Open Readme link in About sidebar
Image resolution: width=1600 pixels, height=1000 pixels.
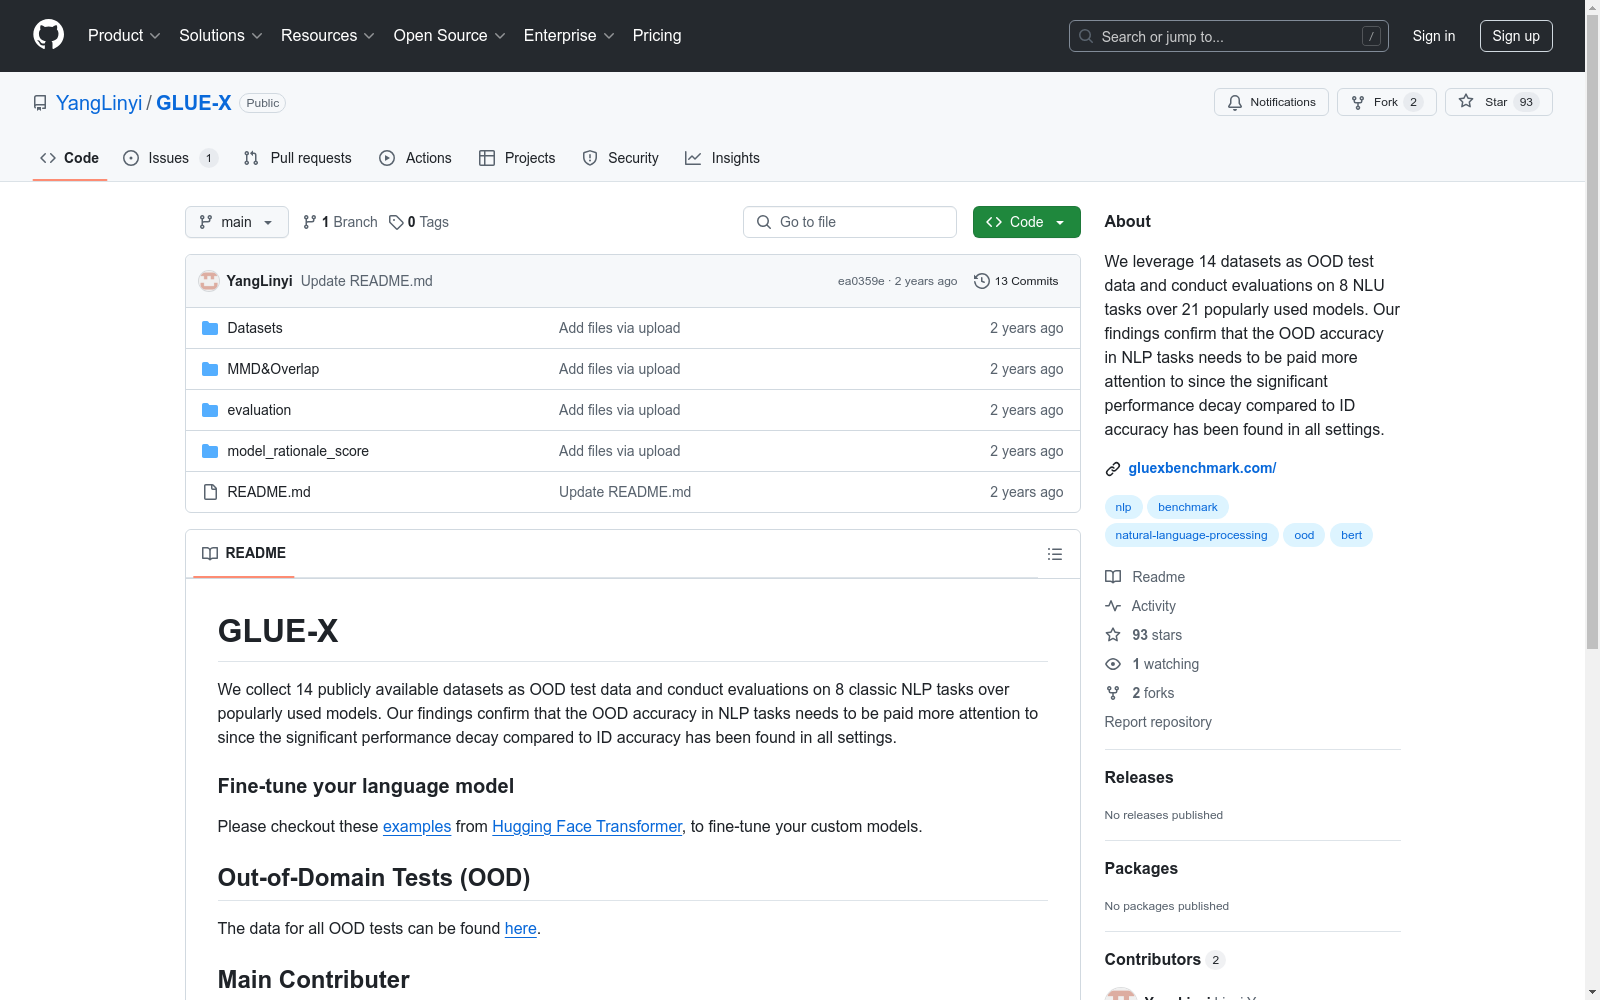pos(1145,577)
